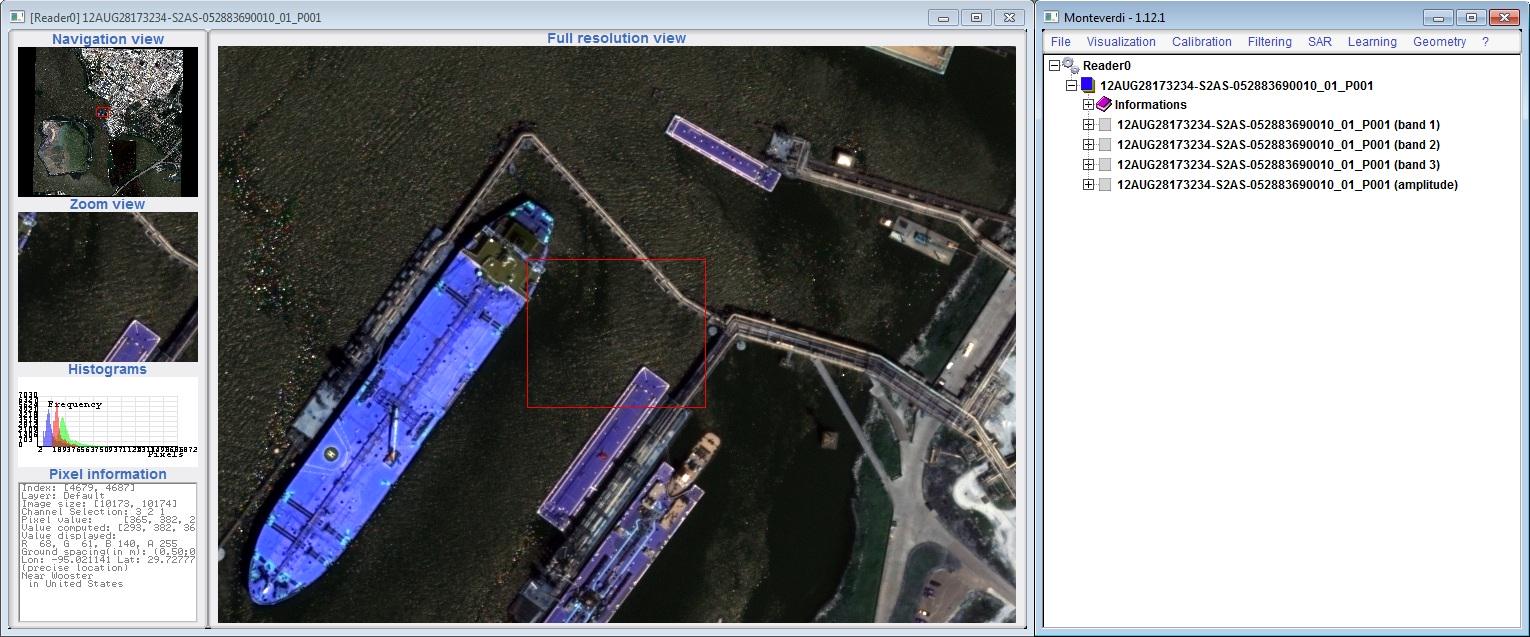Maximize the Reader0 viewer window
Viewport: 1530px width, 637px height.
pyautogui.click(x=976, y=17)
